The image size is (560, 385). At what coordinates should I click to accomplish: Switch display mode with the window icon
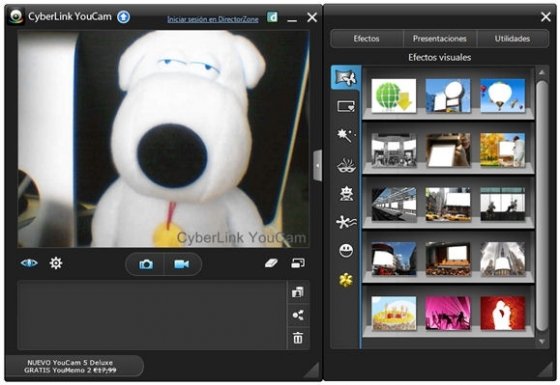(298, 264)
